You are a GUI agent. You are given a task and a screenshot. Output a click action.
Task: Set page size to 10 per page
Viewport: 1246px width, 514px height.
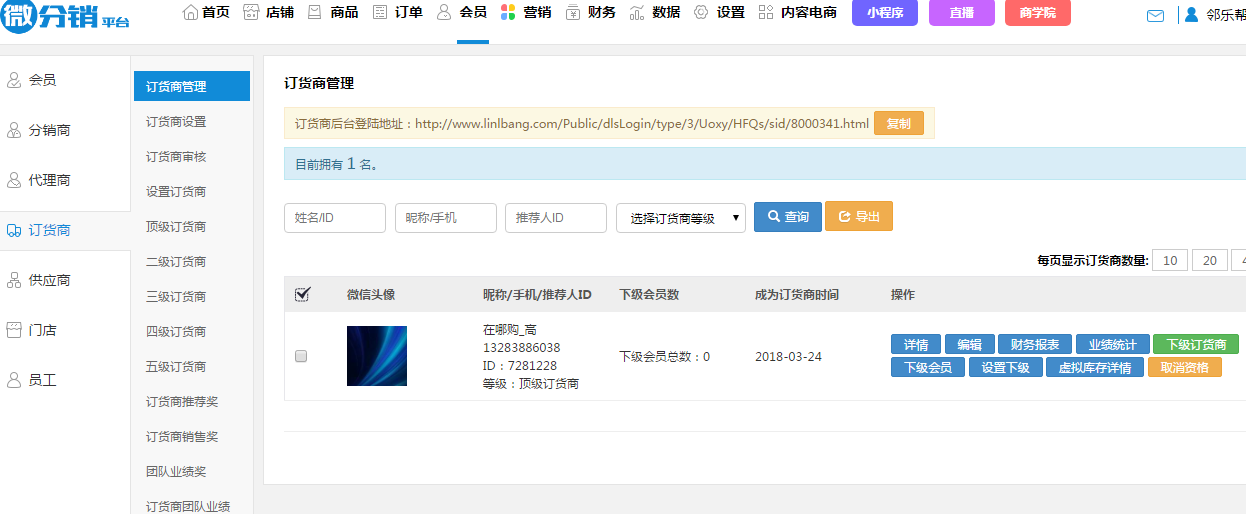click(1169, 261)
